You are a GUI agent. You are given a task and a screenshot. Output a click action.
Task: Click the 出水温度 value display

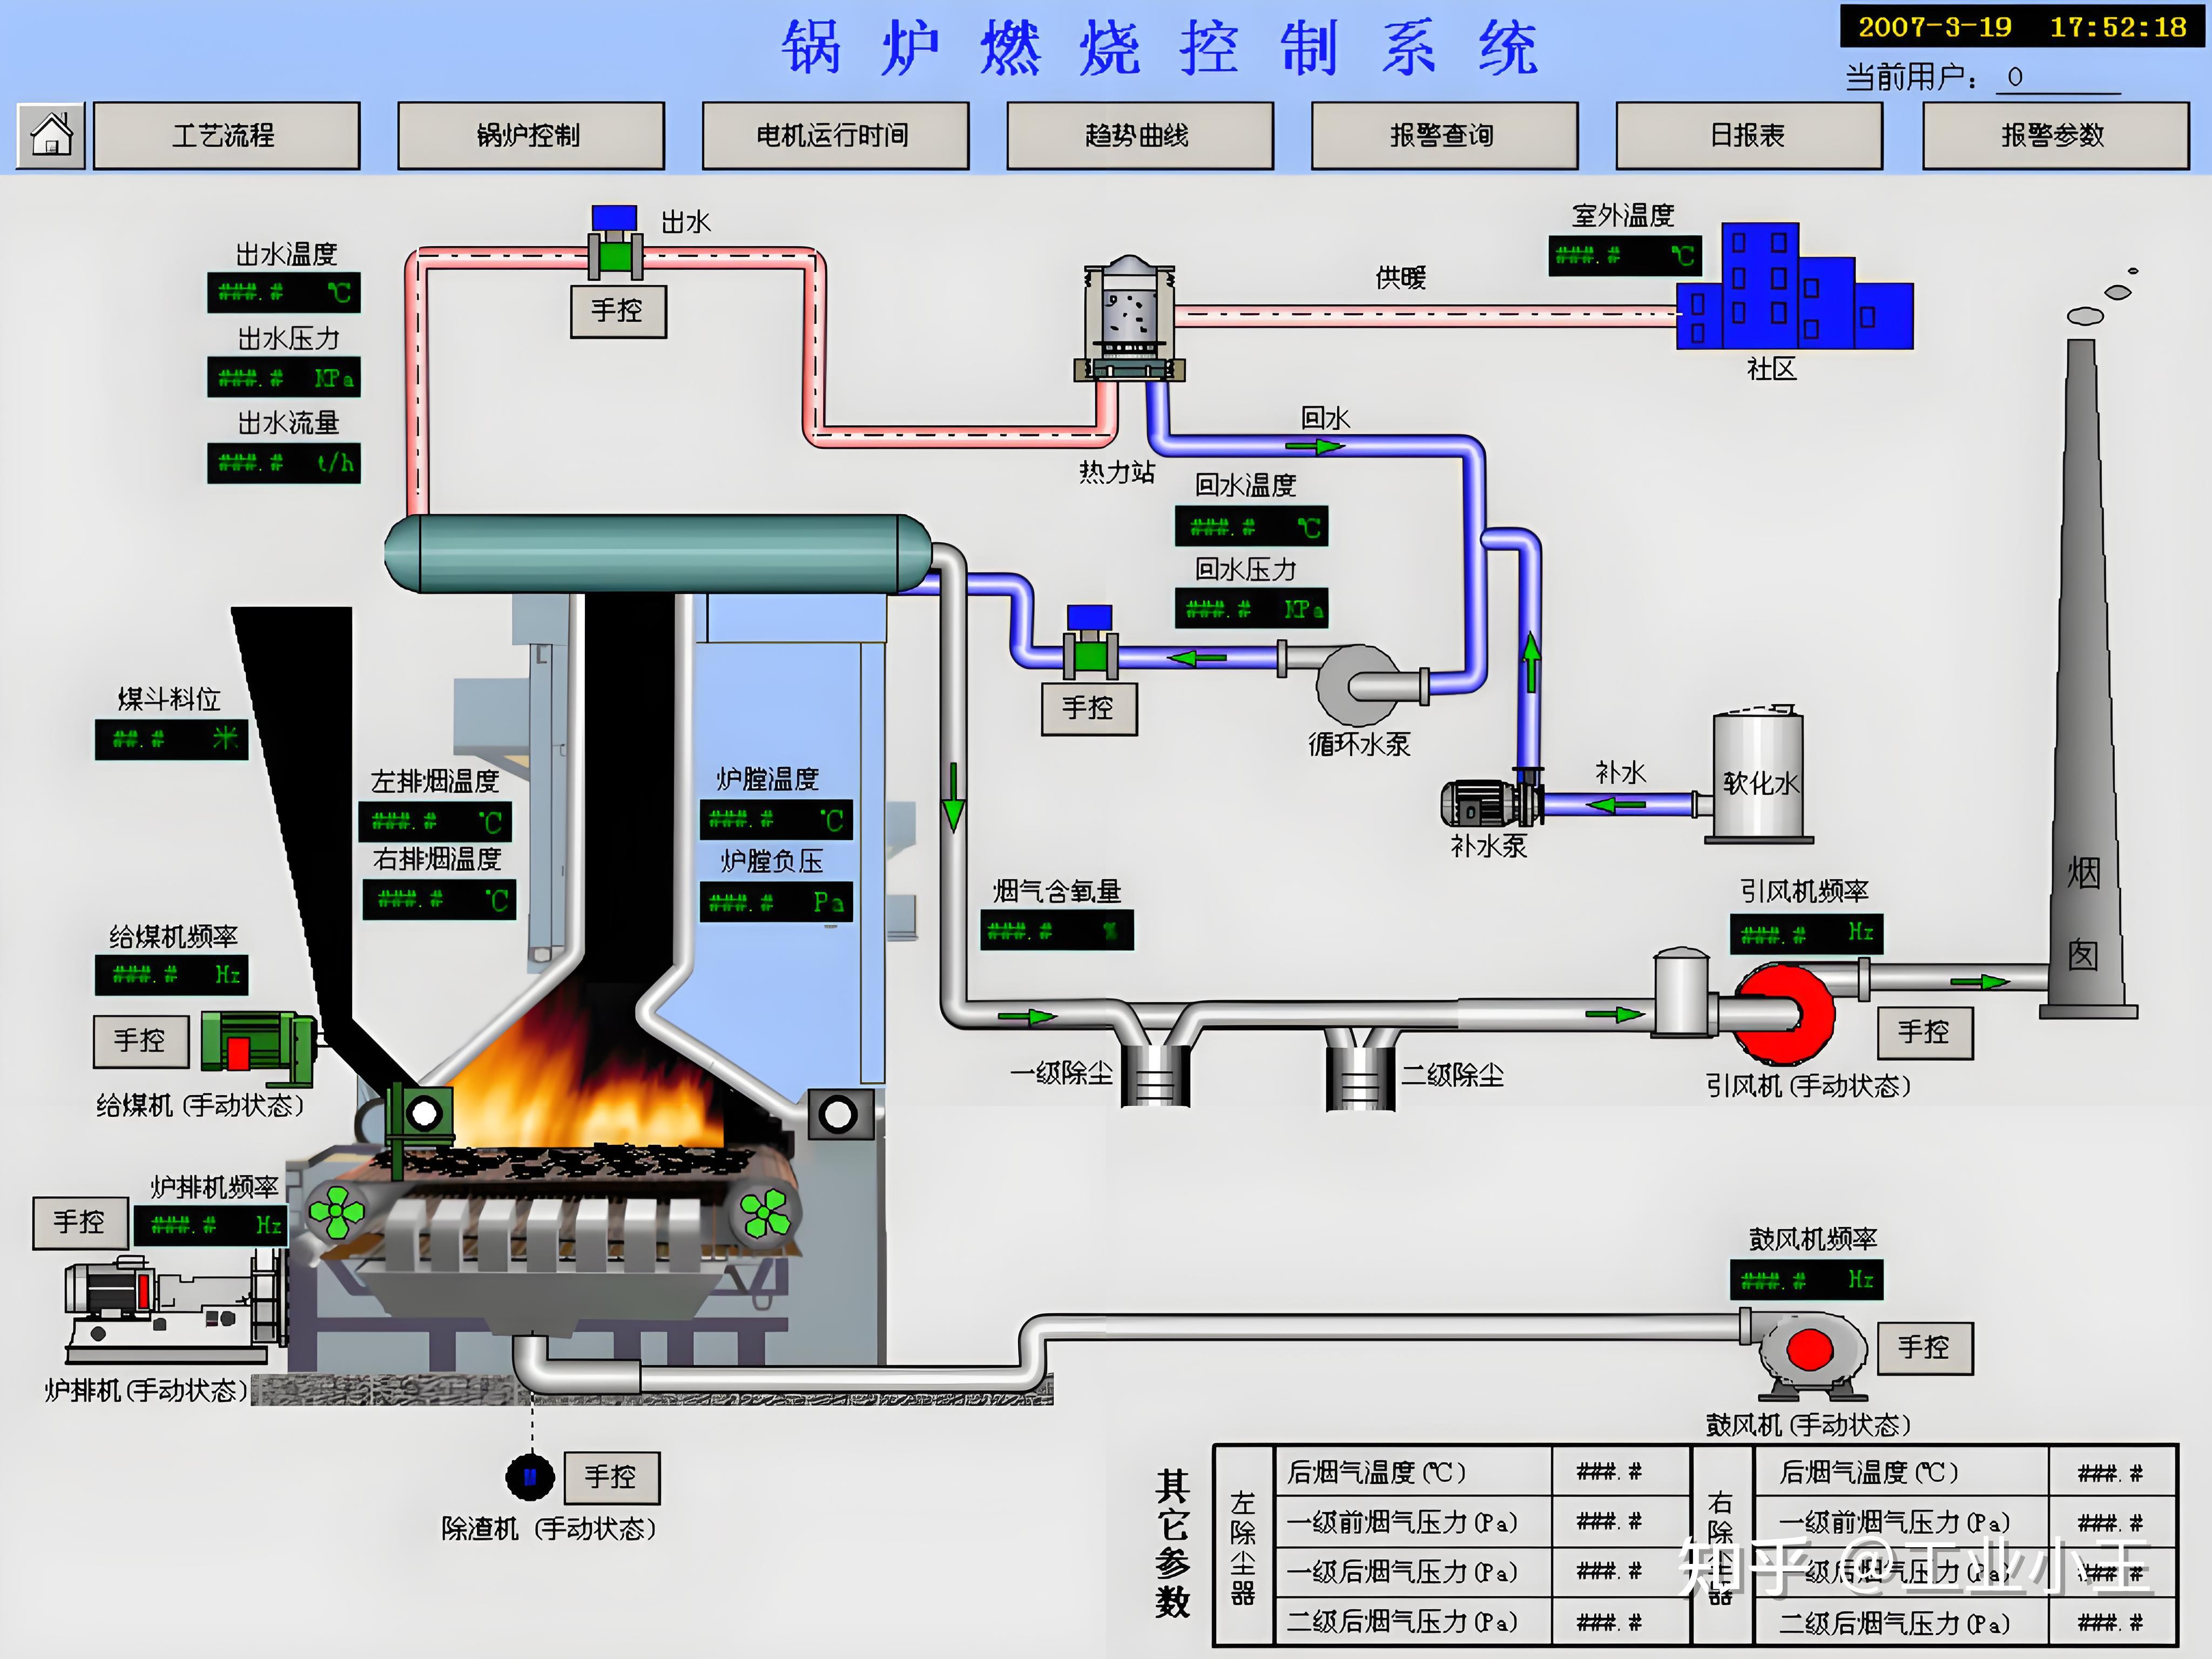pos(284,293)
